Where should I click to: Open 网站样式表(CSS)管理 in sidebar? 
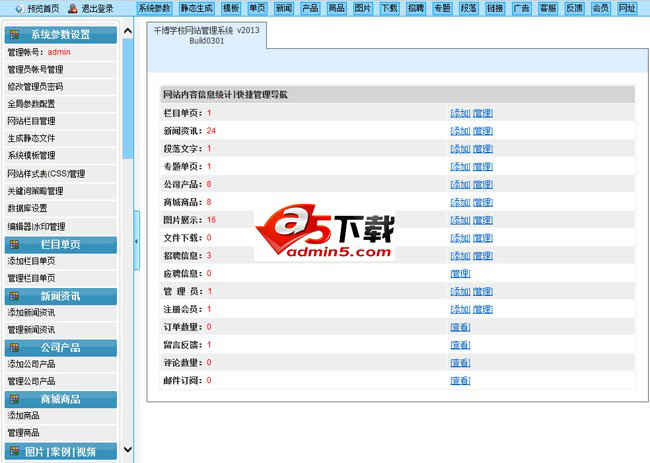[x=46, y=174]
